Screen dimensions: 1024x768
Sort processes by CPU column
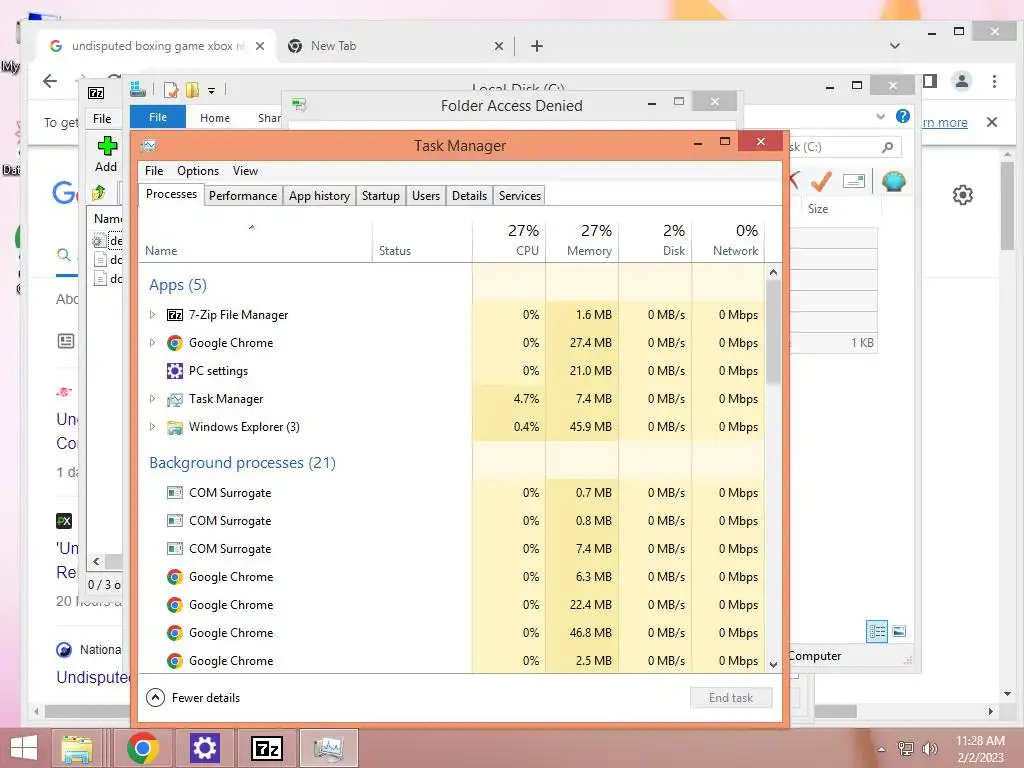[509, 240]
